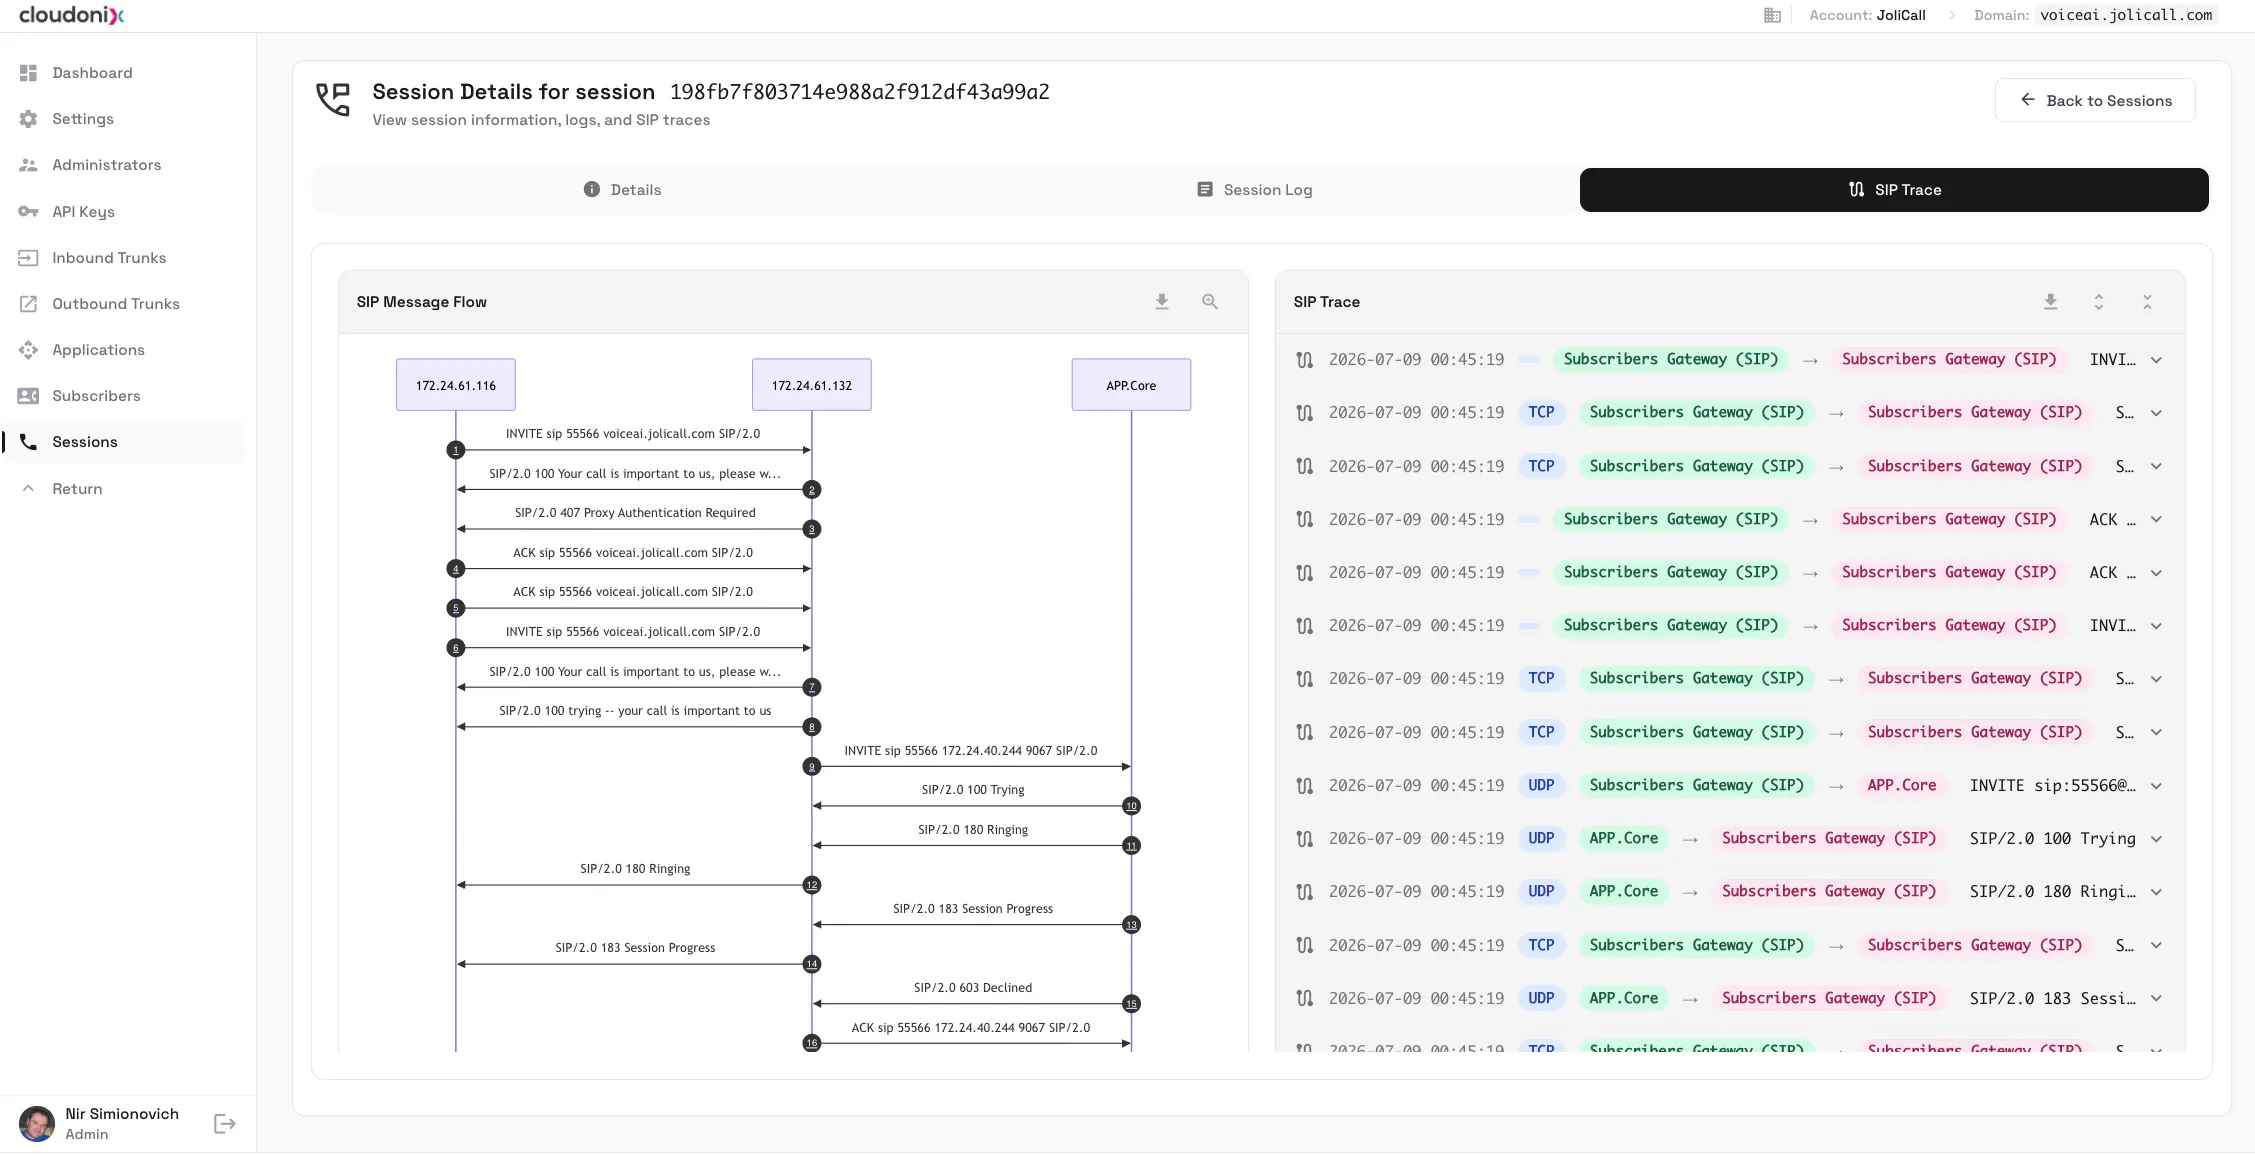Open Dashboard from the sidebar
The height and width of the screenshot is (1154, 2255).
tap(92, 73)
